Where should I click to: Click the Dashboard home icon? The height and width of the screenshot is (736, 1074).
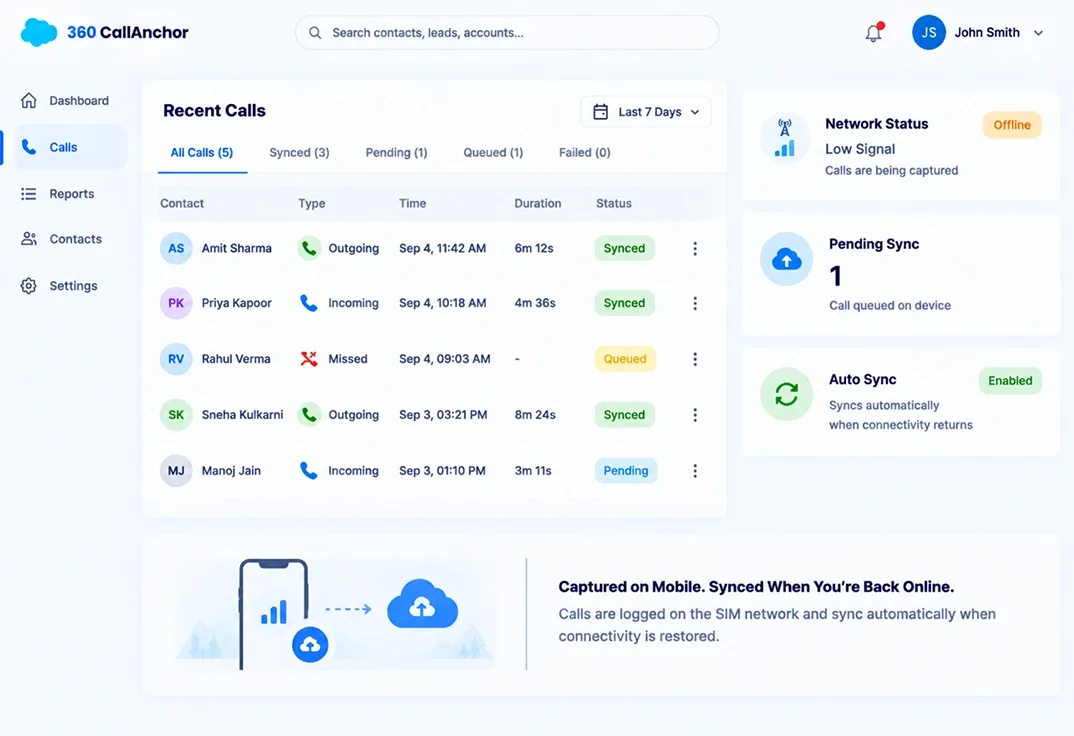click(29, 101)
